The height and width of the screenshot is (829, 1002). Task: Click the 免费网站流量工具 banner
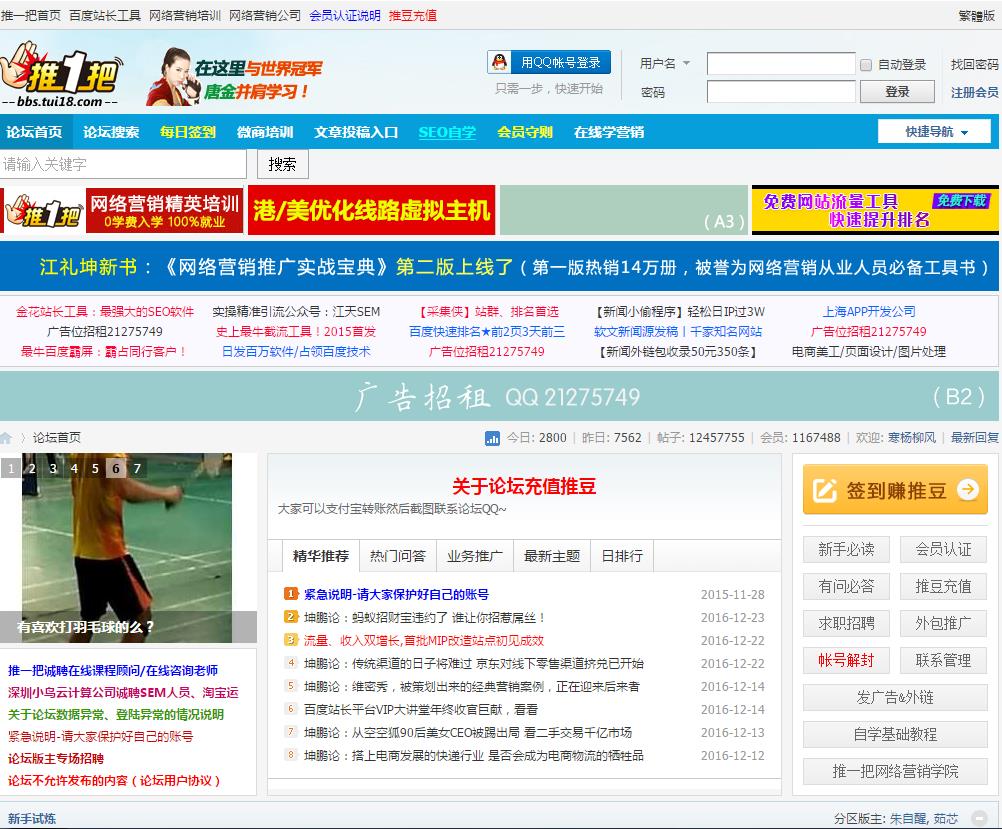(x=875, y=210)
